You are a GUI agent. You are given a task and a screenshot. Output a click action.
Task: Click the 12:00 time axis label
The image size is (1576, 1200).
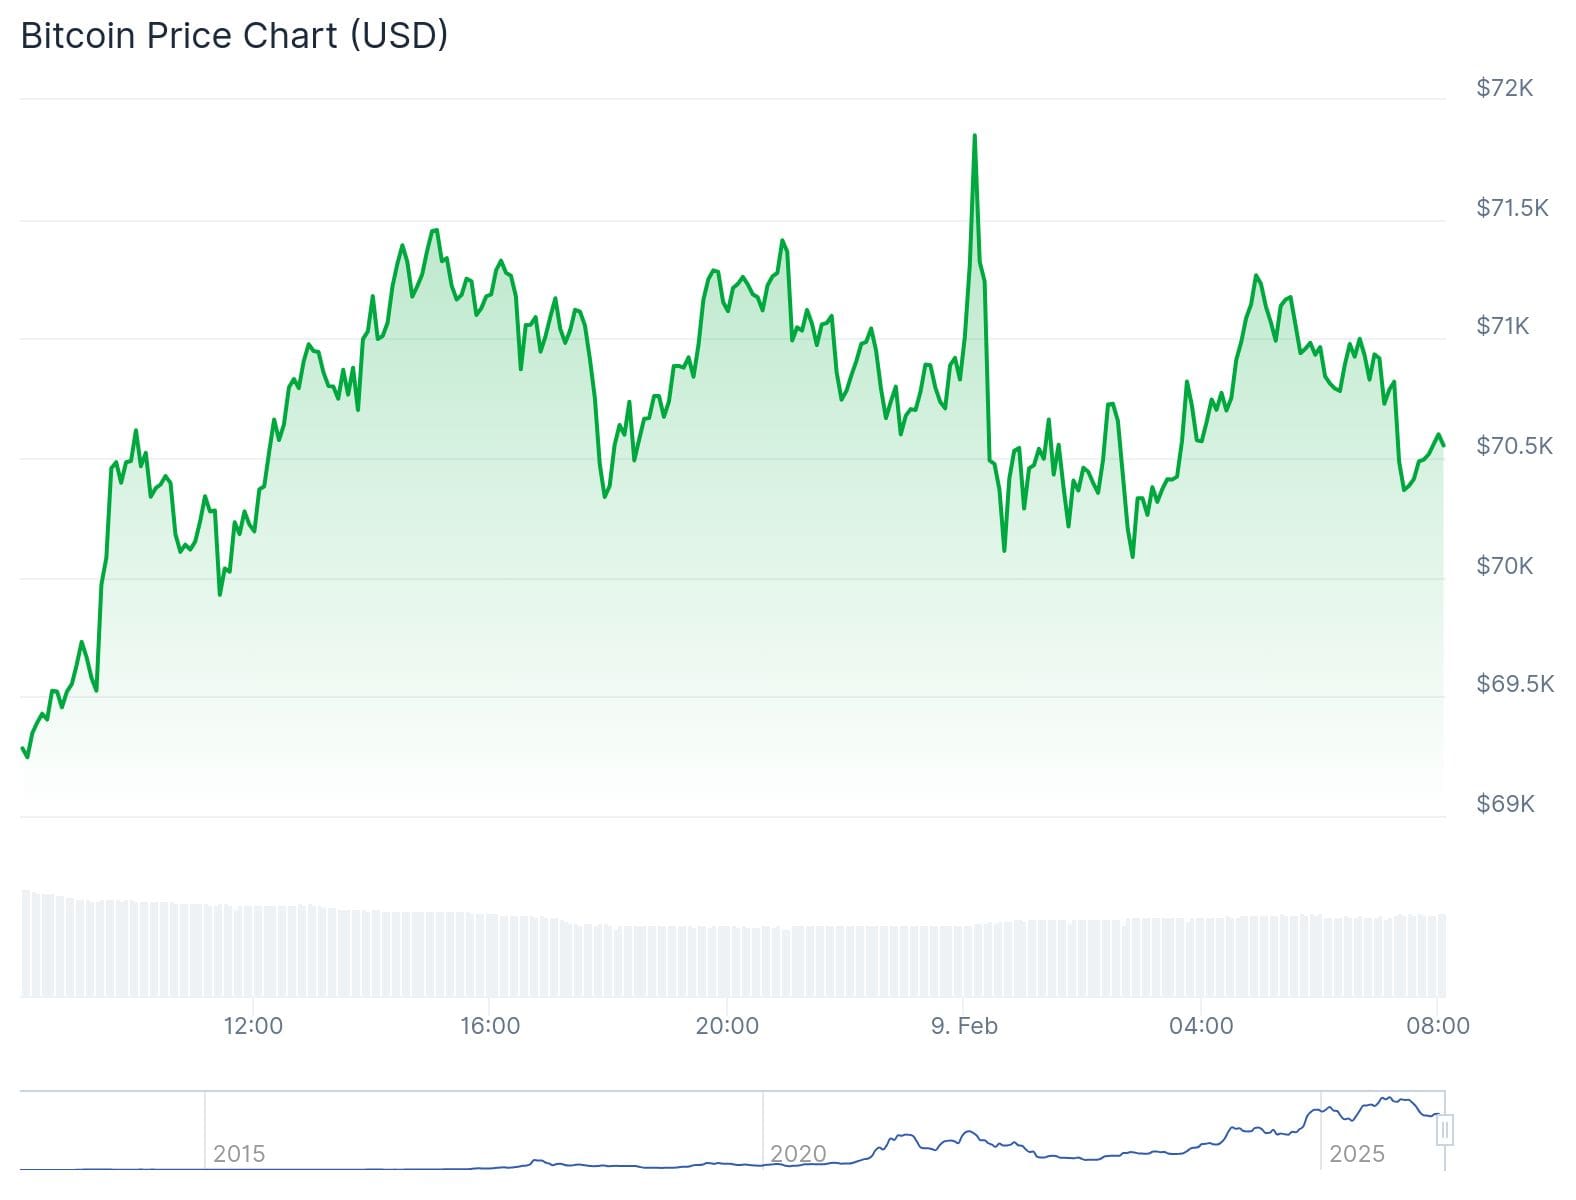(253, 1026)
